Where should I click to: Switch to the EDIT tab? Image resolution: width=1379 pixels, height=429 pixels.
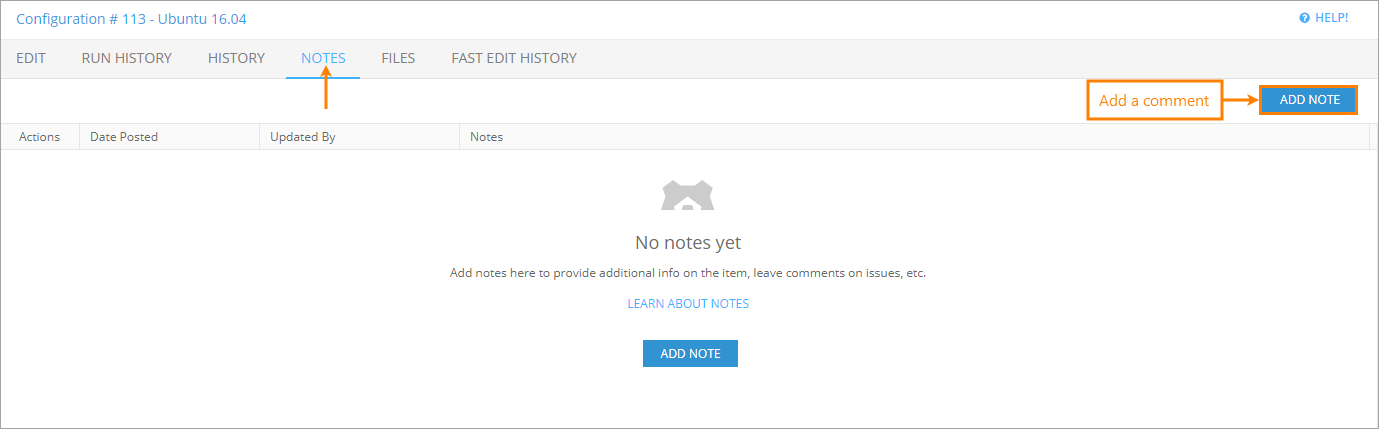31,58
